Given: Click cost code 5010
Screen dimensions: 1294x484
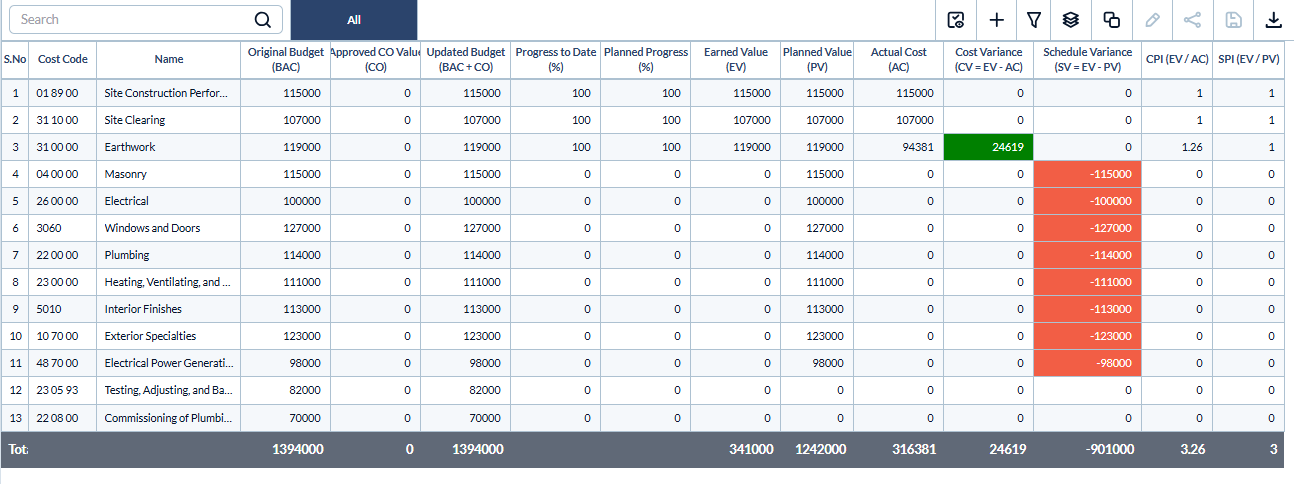Looking at the screenshot, I should tap(63, 309).
